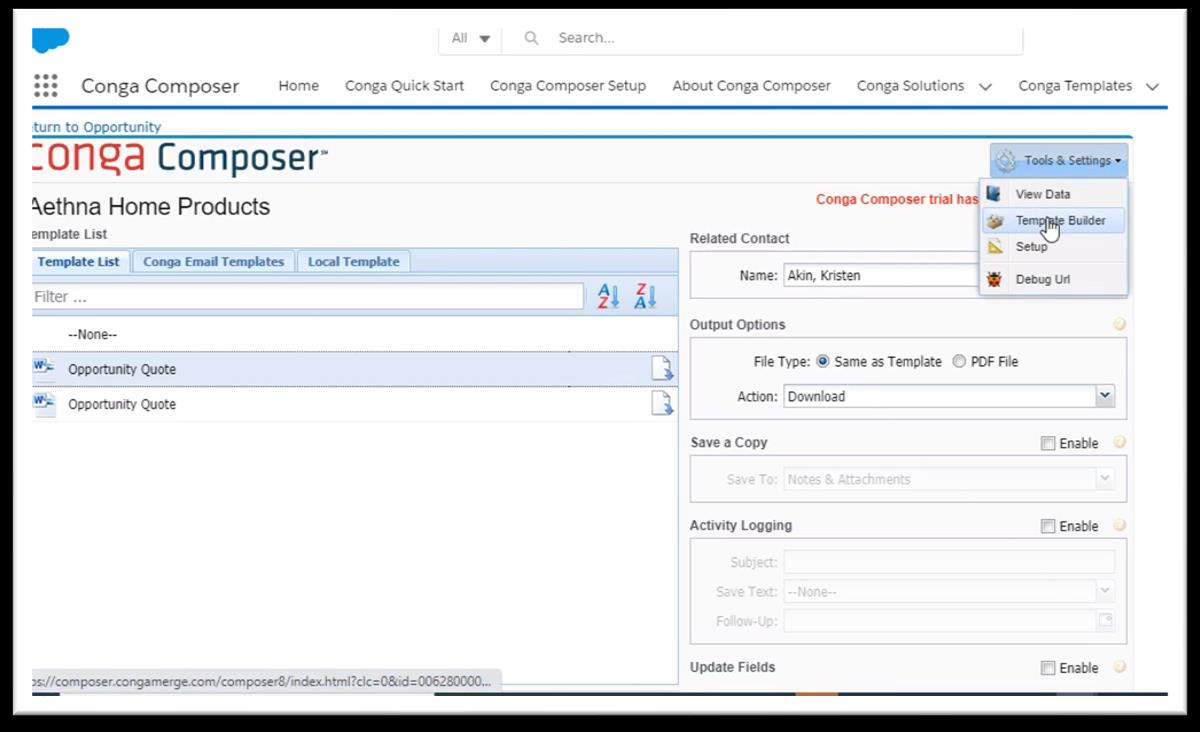The height and width of the screenshot is (732, 1200).
Task: Click the Return to Opportunity link
Action: (x=97, y=127)
